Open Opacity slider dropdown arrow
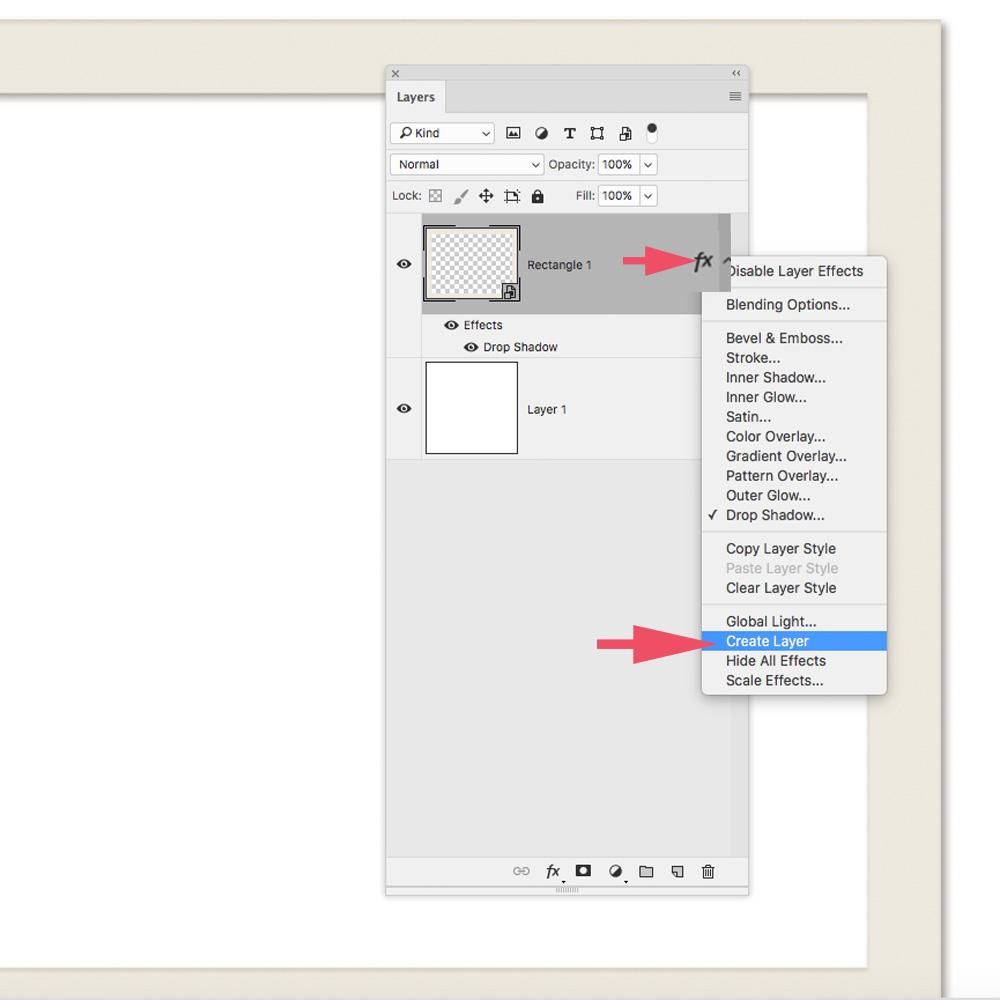This screenshot has height=1000, width=1000. pos(648,165)
